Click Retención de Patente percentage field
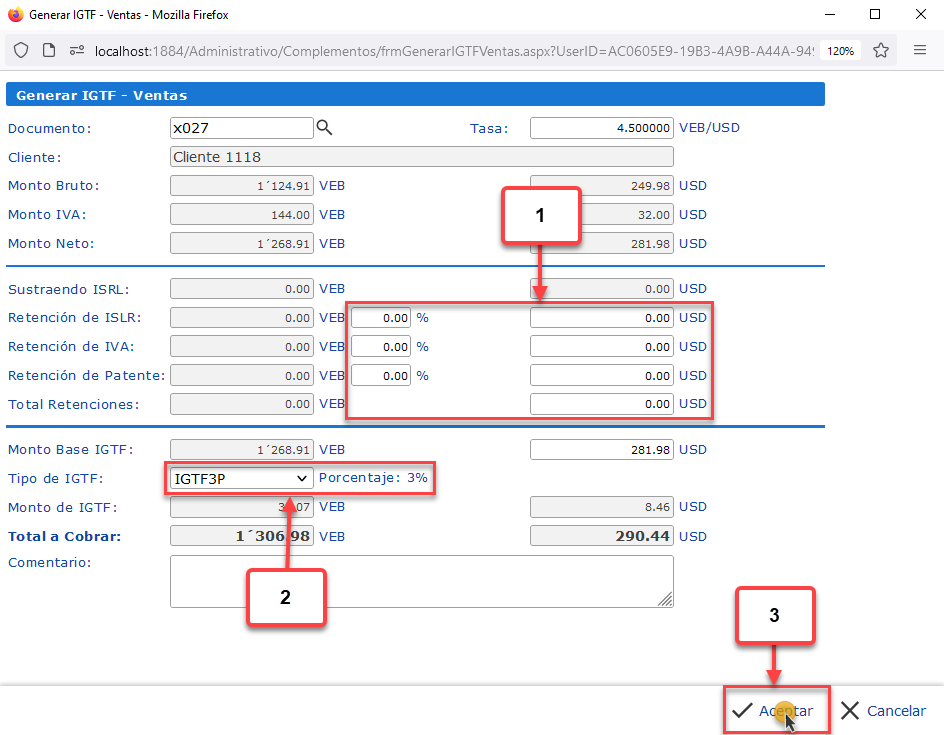Screen dimensions: 944x735 tap(381, 376)
